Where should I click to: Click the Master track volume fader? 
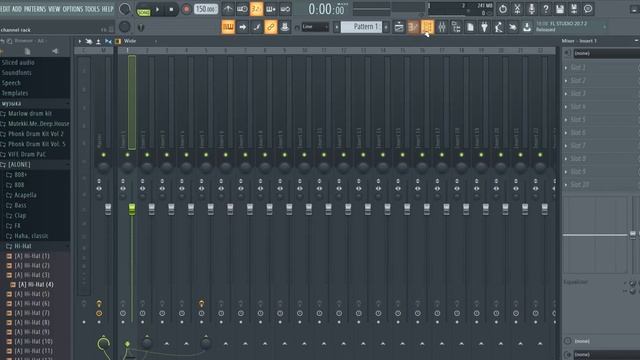tap(108, 209)
